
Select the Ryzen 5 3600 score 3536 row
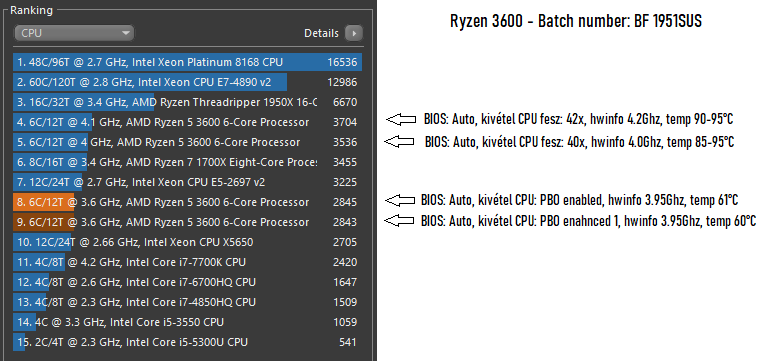click(188, 142)
